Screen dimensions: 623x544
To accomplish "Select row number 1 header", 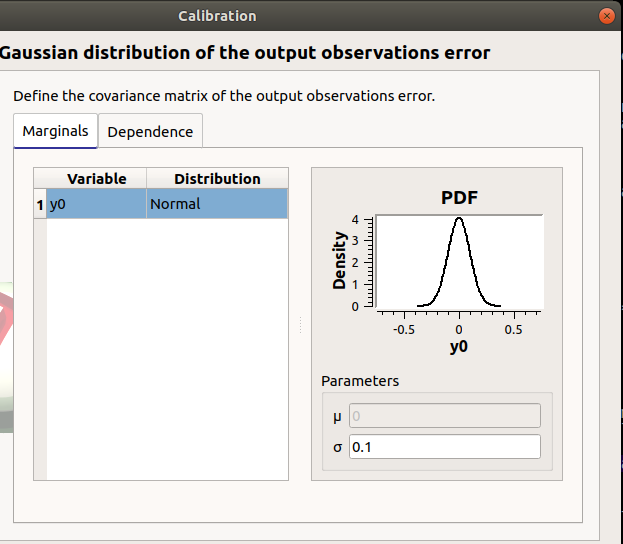I will 40,204.
